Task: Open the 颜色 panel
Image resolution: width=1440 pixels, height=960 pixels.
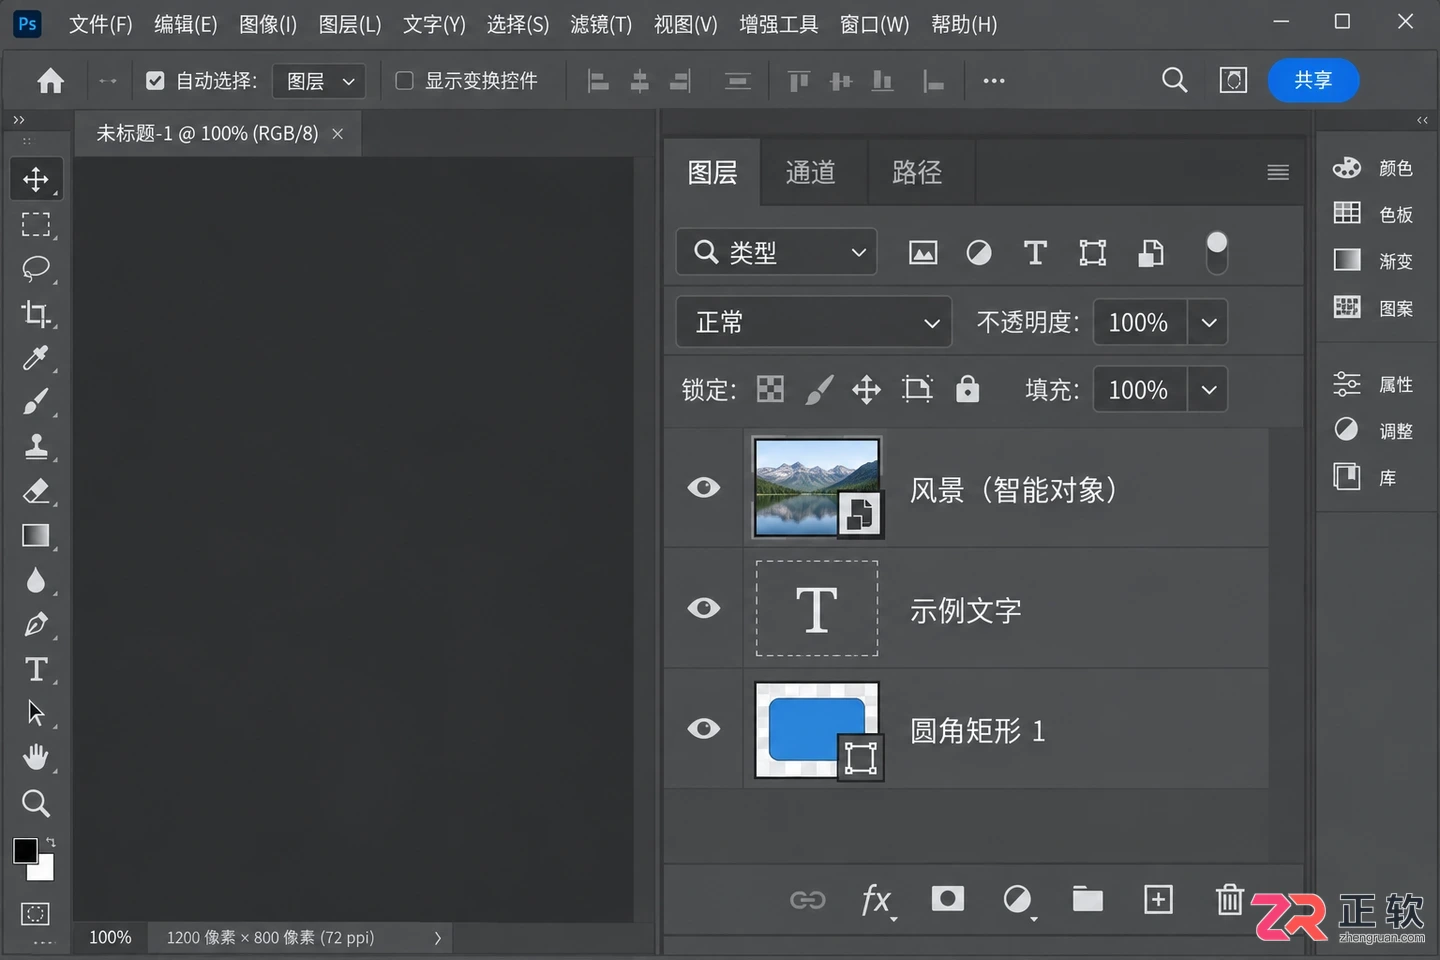Action: pyautogui.click(x=1374, y=168)
